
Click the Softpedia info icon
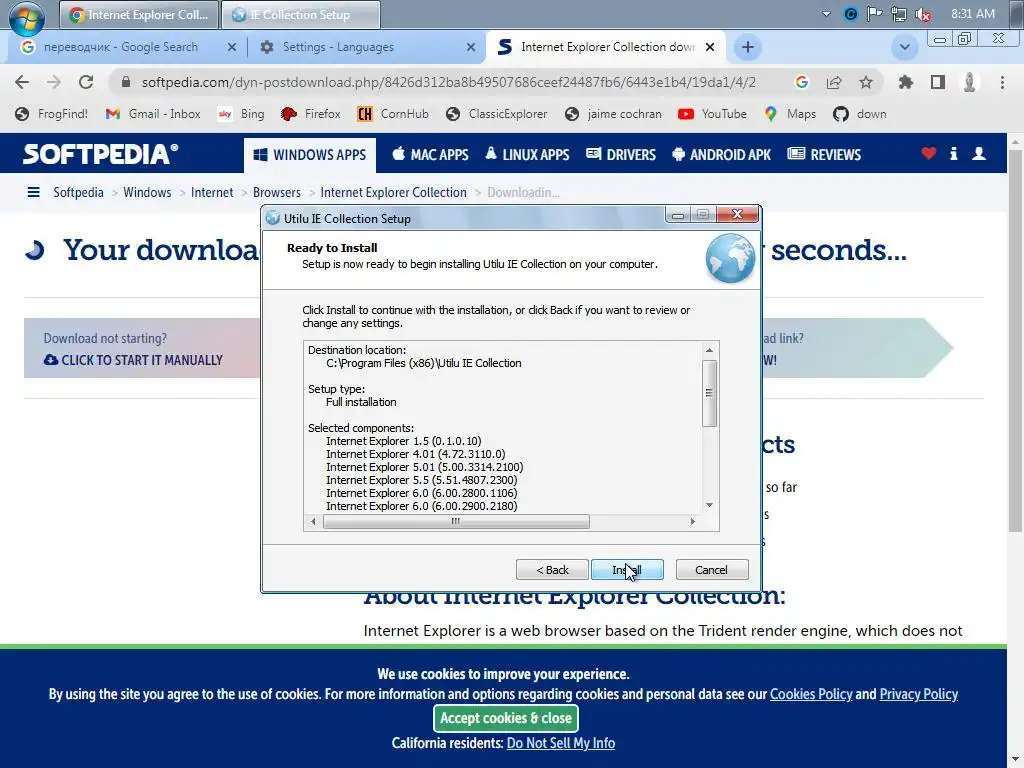click(x=953, y=153)
